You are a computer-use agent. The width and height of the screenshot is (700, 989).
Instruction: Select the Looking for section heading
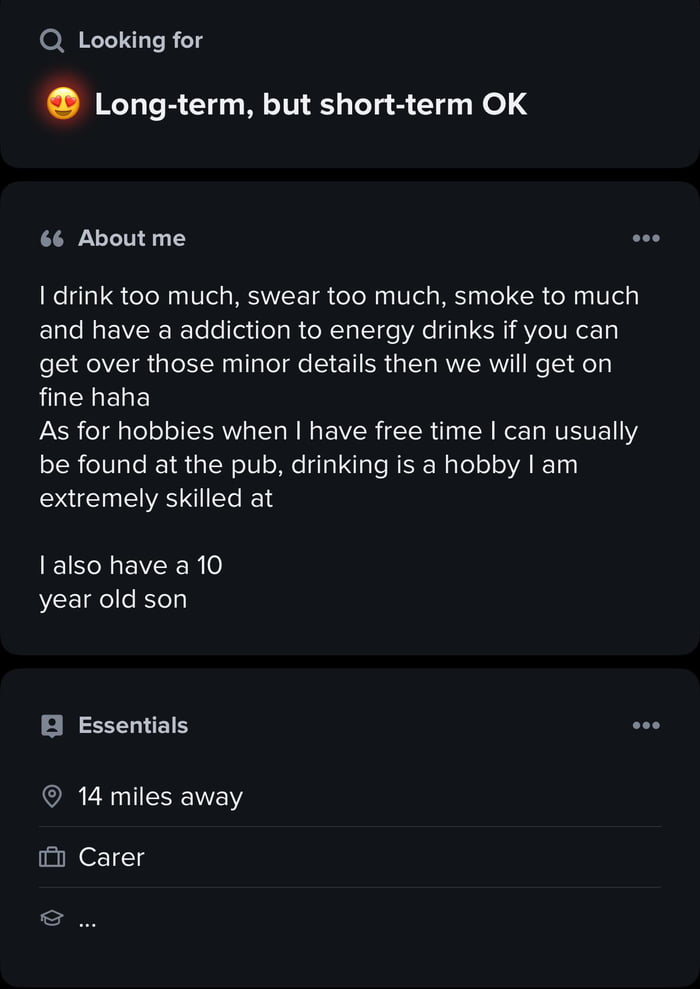tap(140, 41)
